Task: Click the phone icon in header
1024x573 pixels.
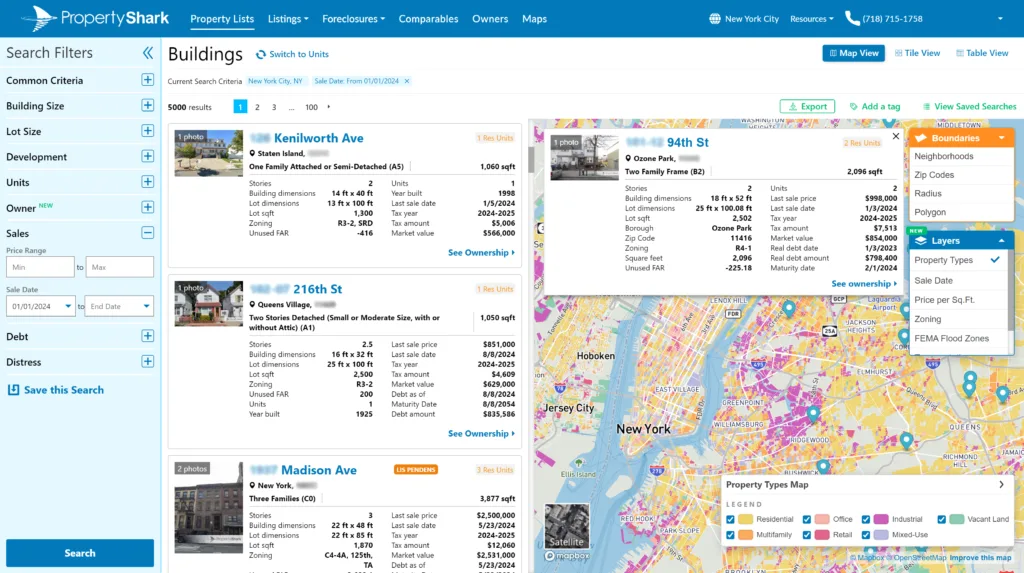Action: click(x=852, y=18)
